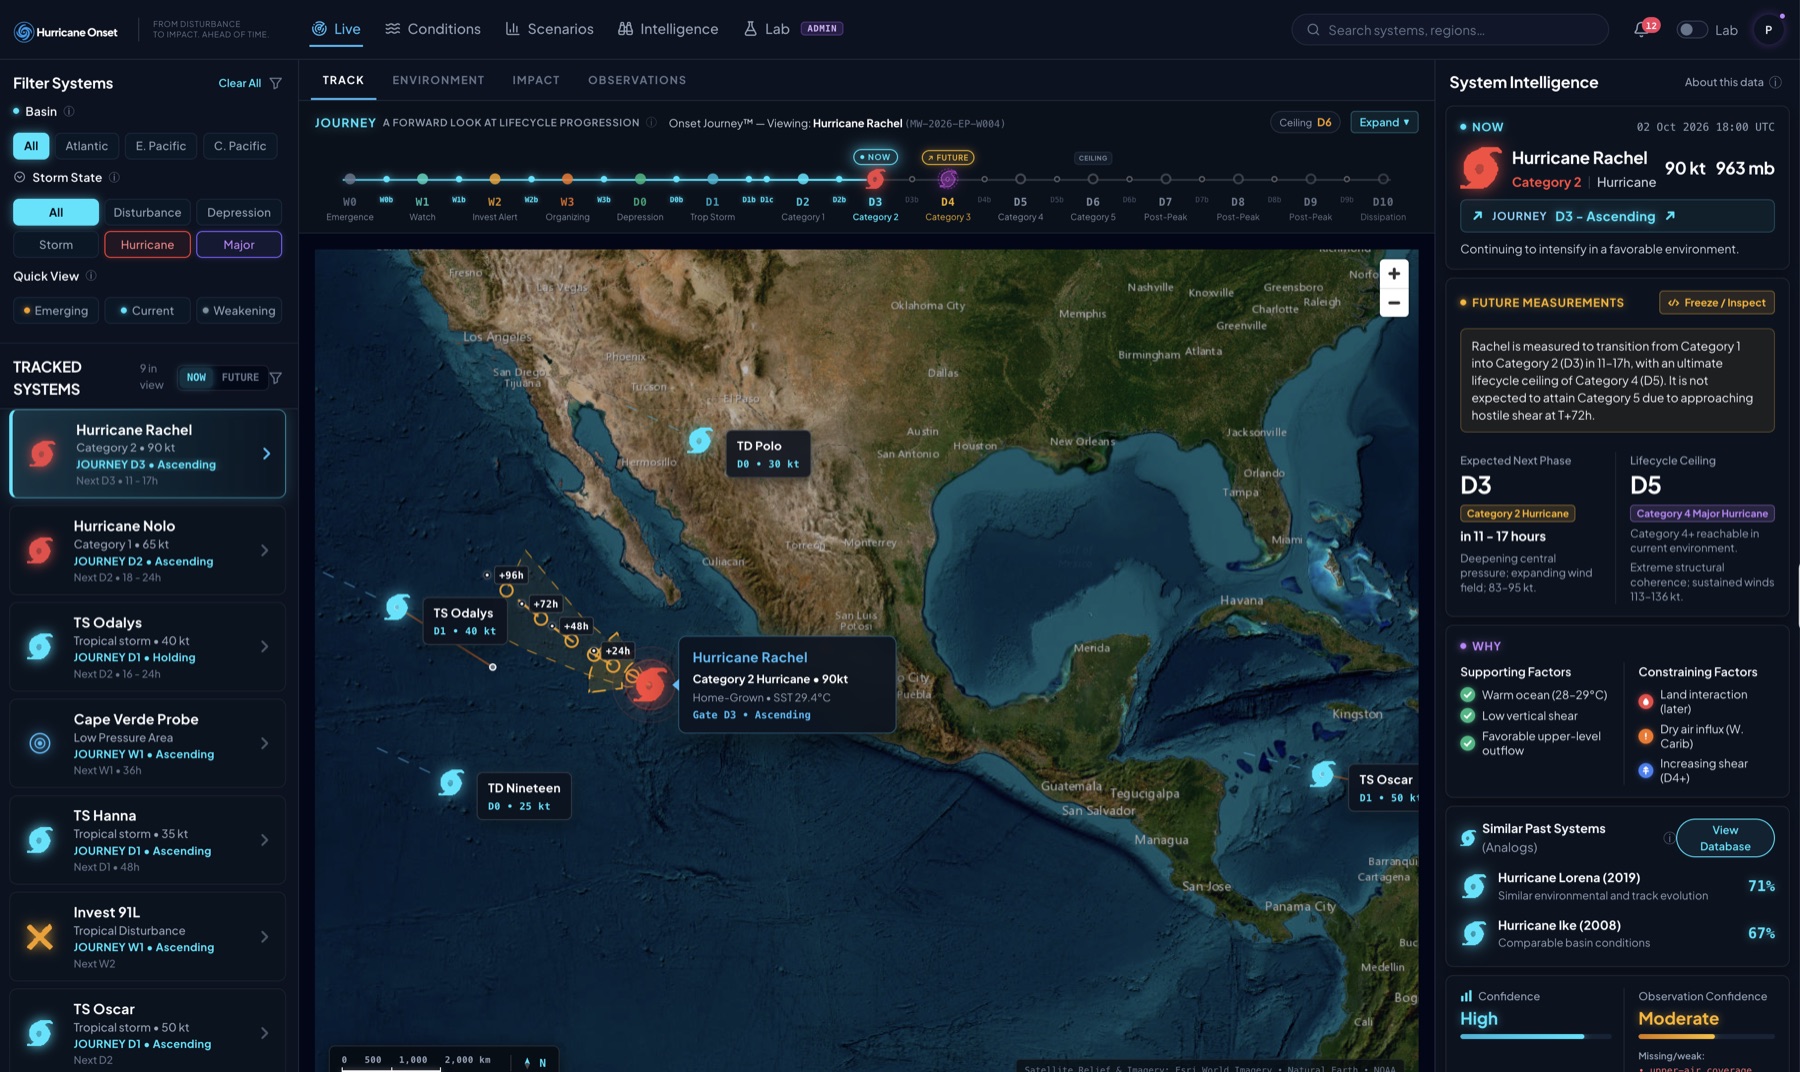
Task: Switch to the Impact tab
Action: pos(536,80)
